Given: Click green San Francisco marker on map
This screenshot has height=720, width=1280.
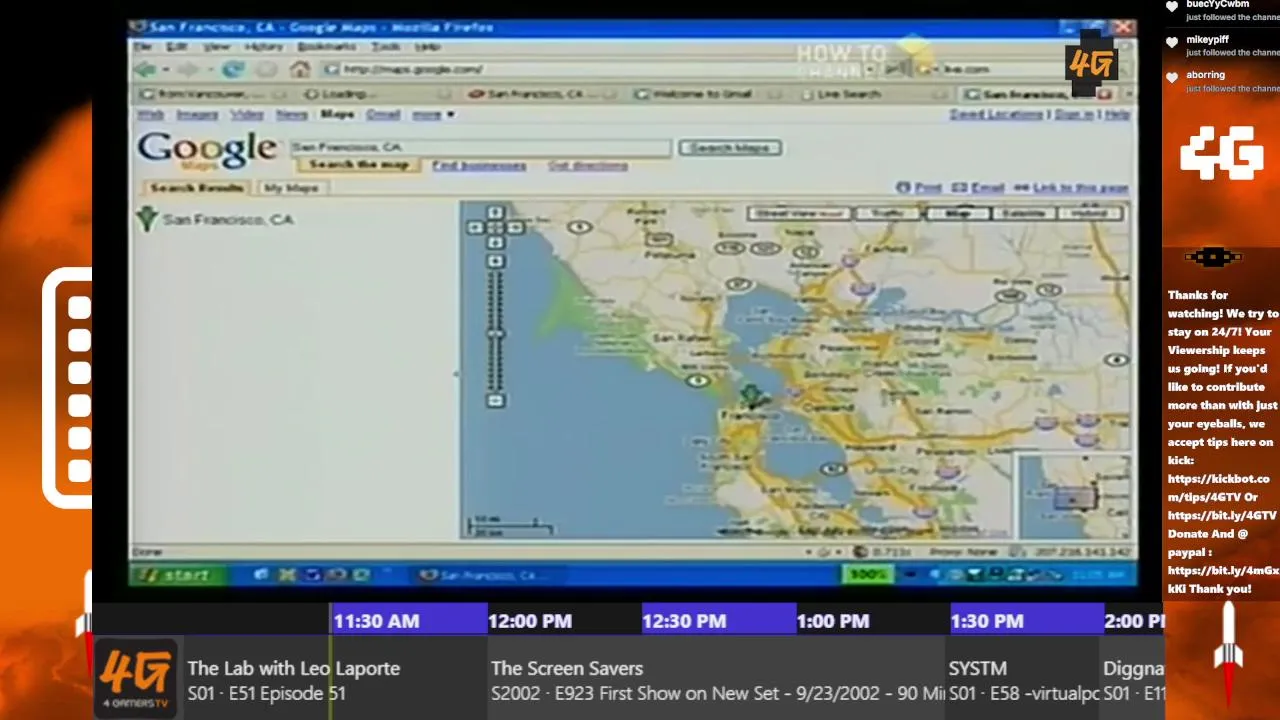Looking at the screenshot, I should click(x=751, y=396).
